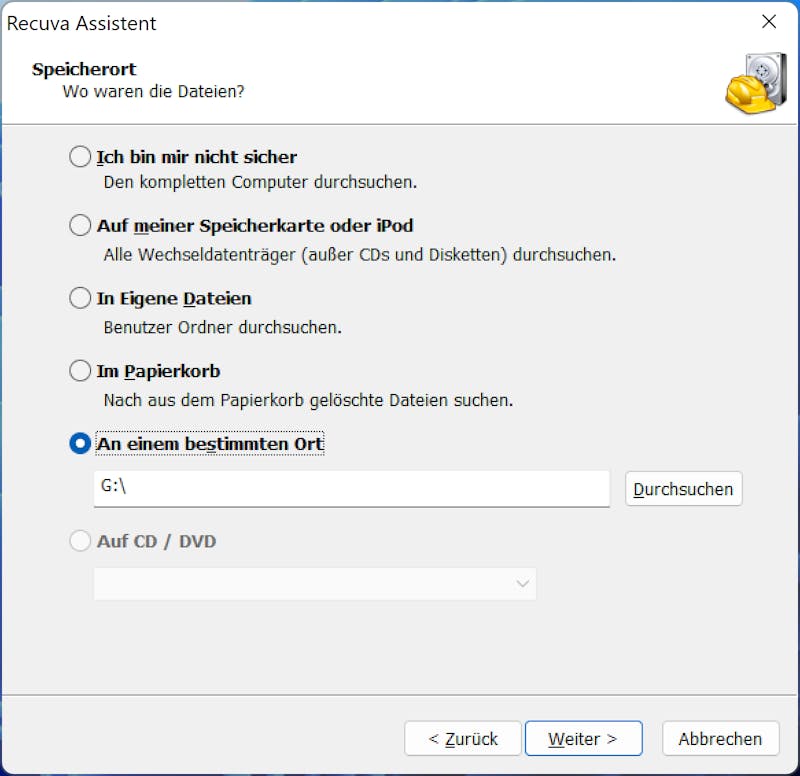800x776 pixels.
Task: Close the Recuva Assistent window
Action: click(768, 21)
